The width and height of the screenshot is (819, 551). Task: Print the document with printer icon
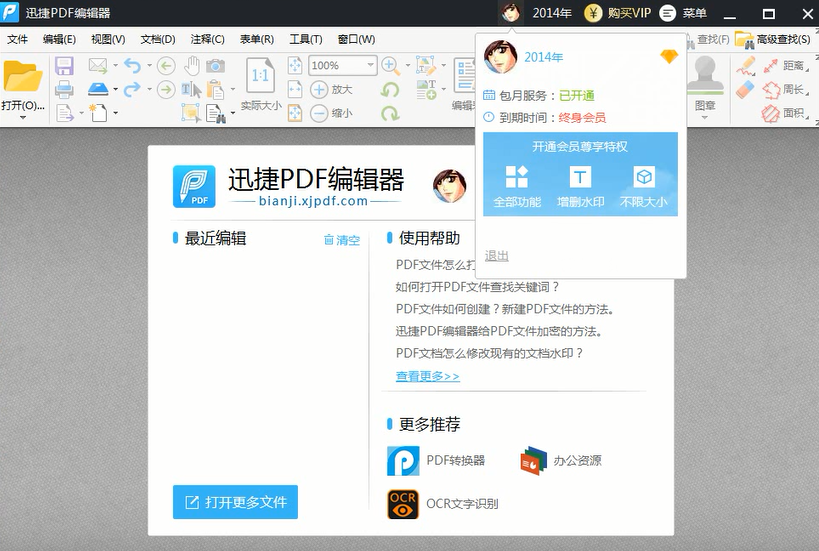click(x=64, y=89)
